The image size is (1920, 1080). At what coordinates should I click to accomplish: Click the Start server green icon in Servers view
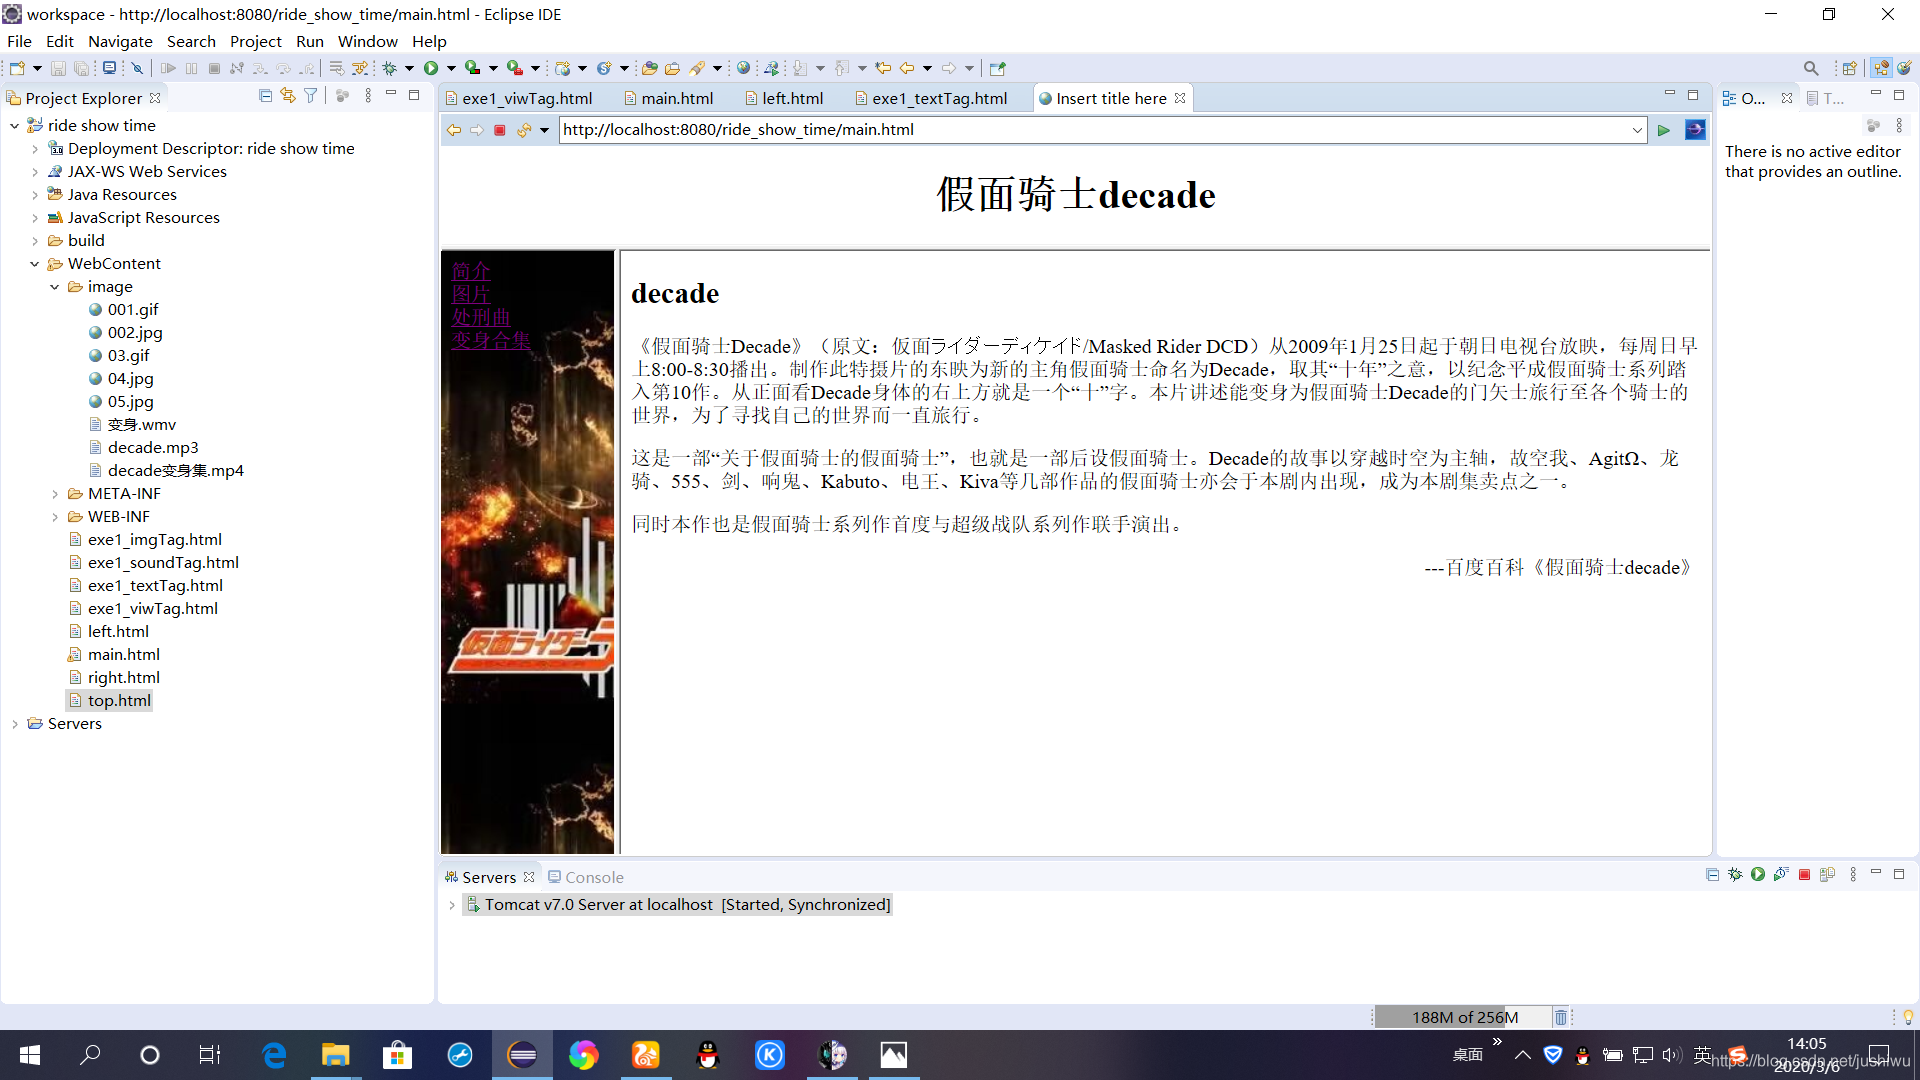(1758, 874)
